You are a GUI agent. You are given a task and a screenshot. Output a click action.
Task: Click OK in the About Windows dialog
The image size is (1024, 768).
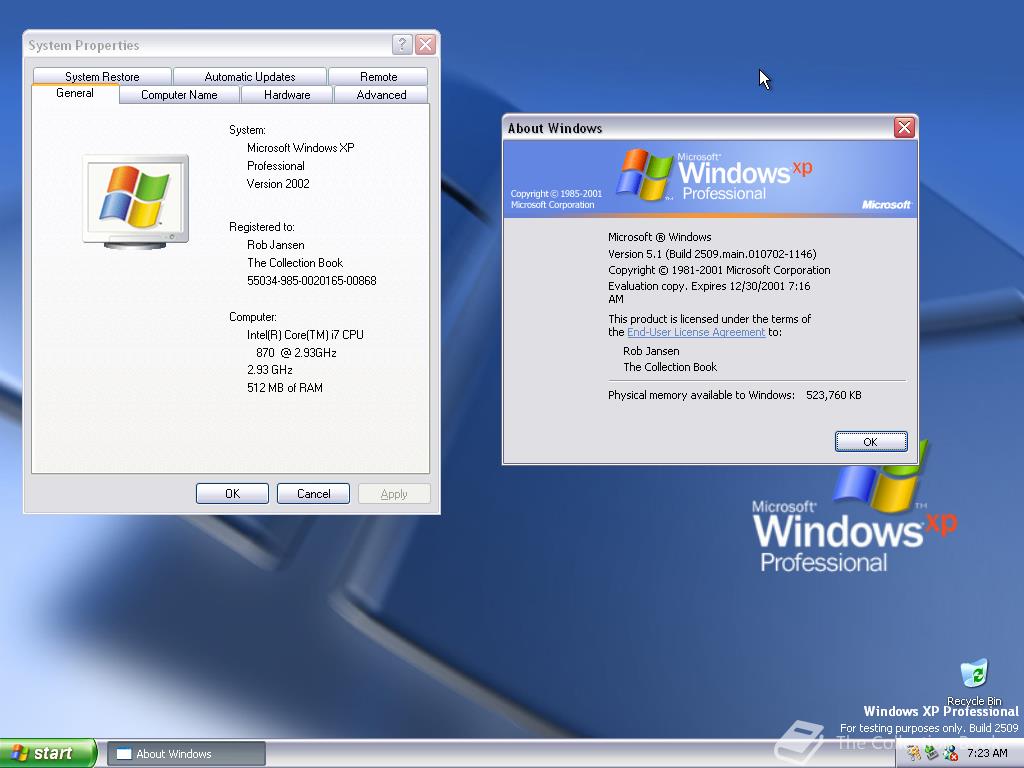tap(871, 442)
